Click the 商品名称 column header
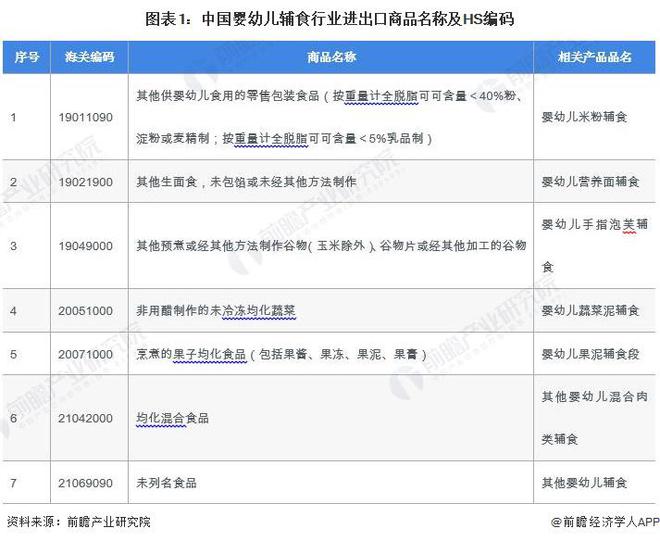660x541 pixels. click(x=331, y=57)
